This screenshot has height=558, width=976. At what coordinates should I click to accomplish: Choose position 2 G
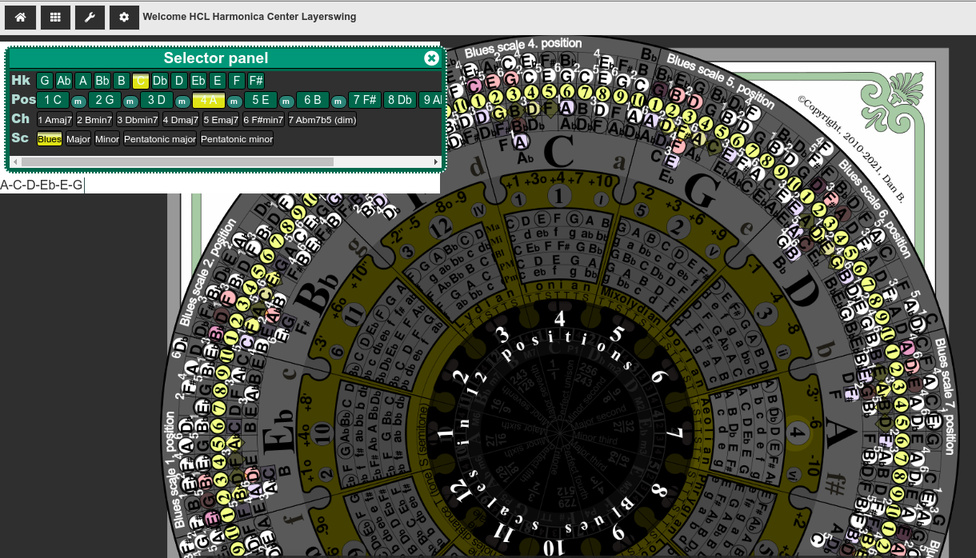[x=105, y=100]
